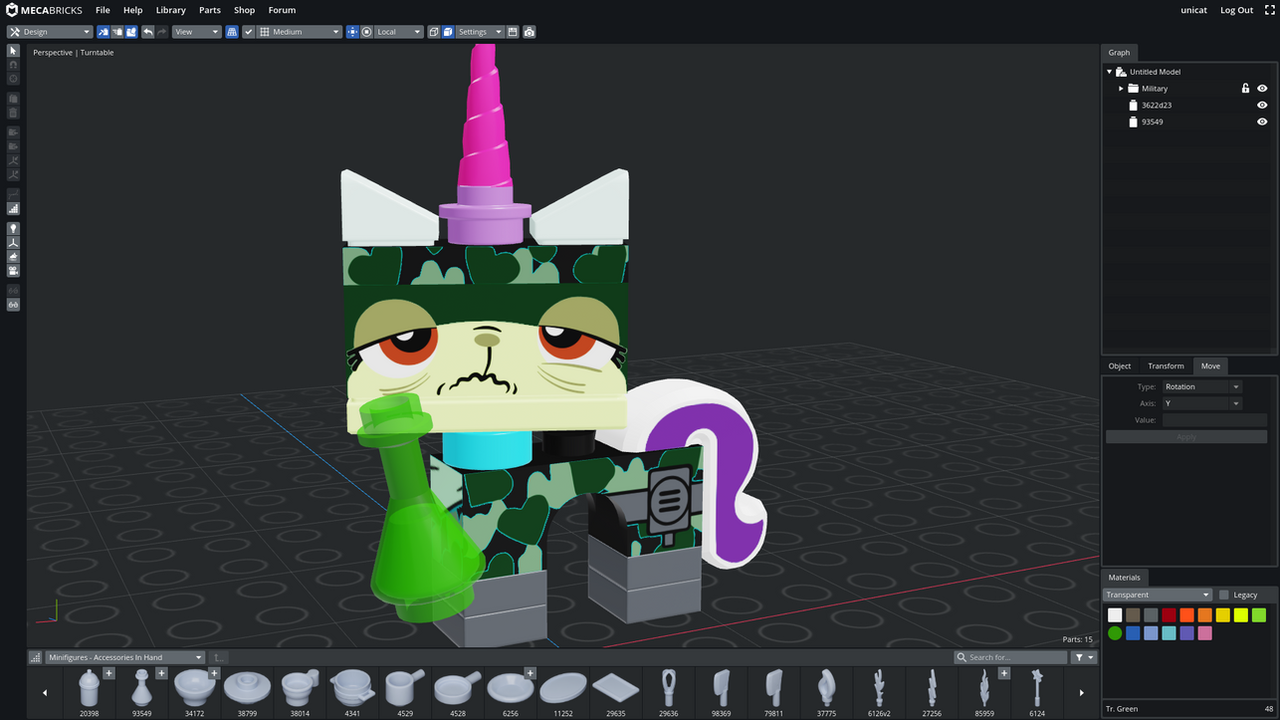Click the solid cube shading icon
Screen dimensions: 1280x720
[x=448, y=32]
